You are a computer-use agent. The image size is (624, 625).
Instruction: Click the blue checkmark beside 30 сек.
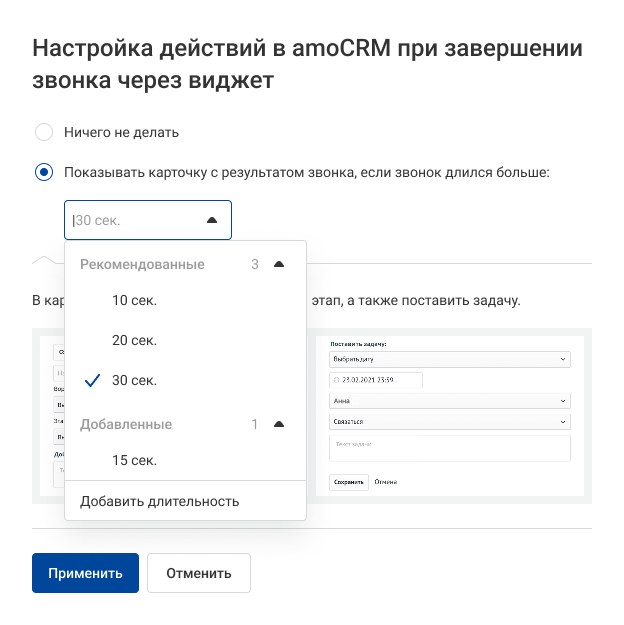pos(93,381)
